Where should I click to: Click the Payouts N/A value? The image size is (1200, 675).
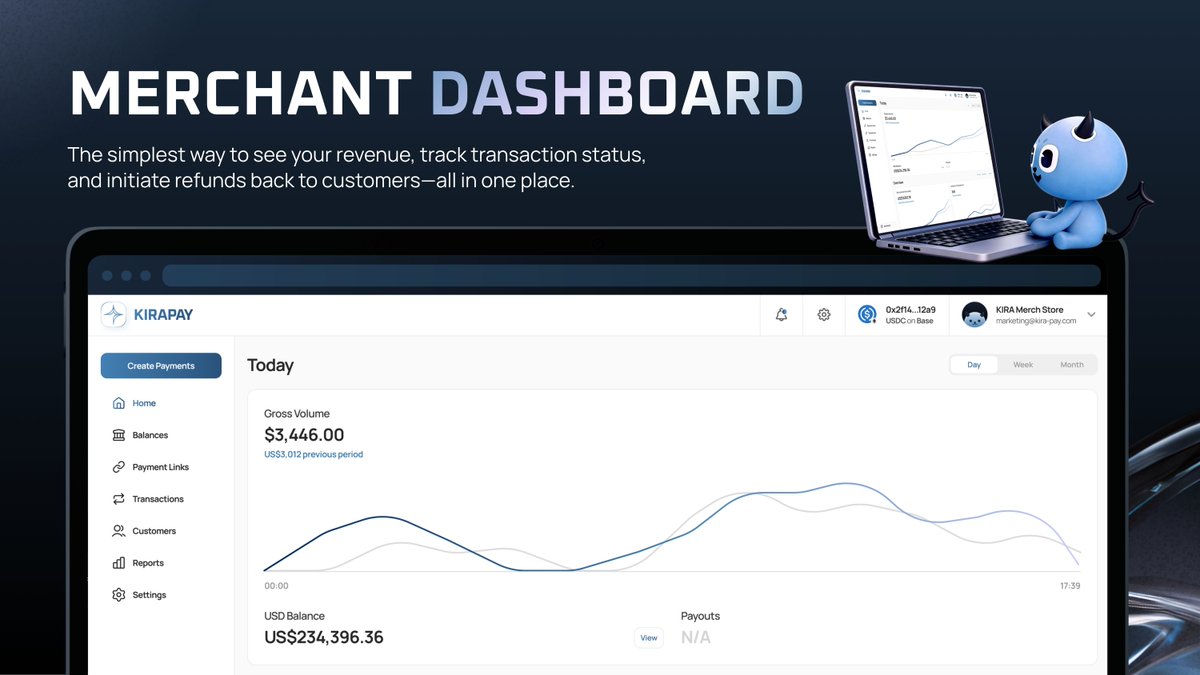tap(696, 637)
